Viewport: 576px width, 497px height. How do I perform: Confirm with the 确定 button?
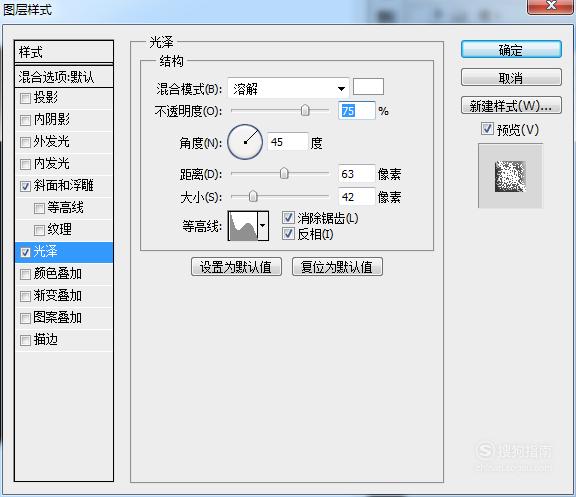tap(511, 50)
